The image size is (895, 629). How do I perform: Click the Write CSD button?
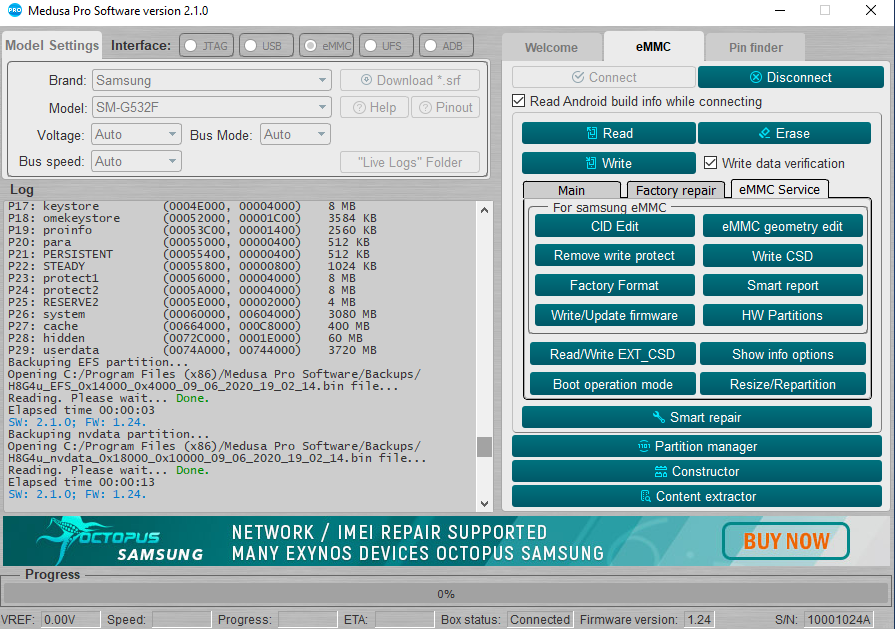tap(783, 256)
